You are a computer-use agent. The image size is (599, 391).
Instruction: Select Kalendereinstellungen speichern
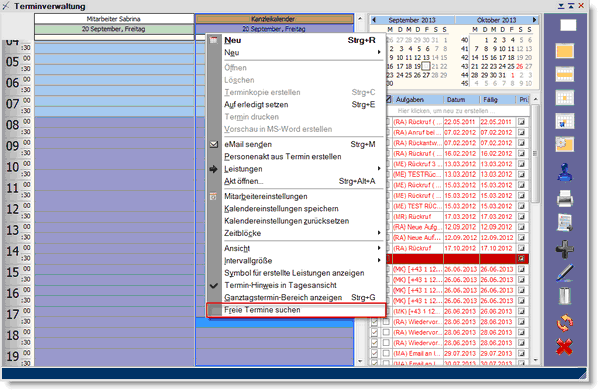point(295,208)
